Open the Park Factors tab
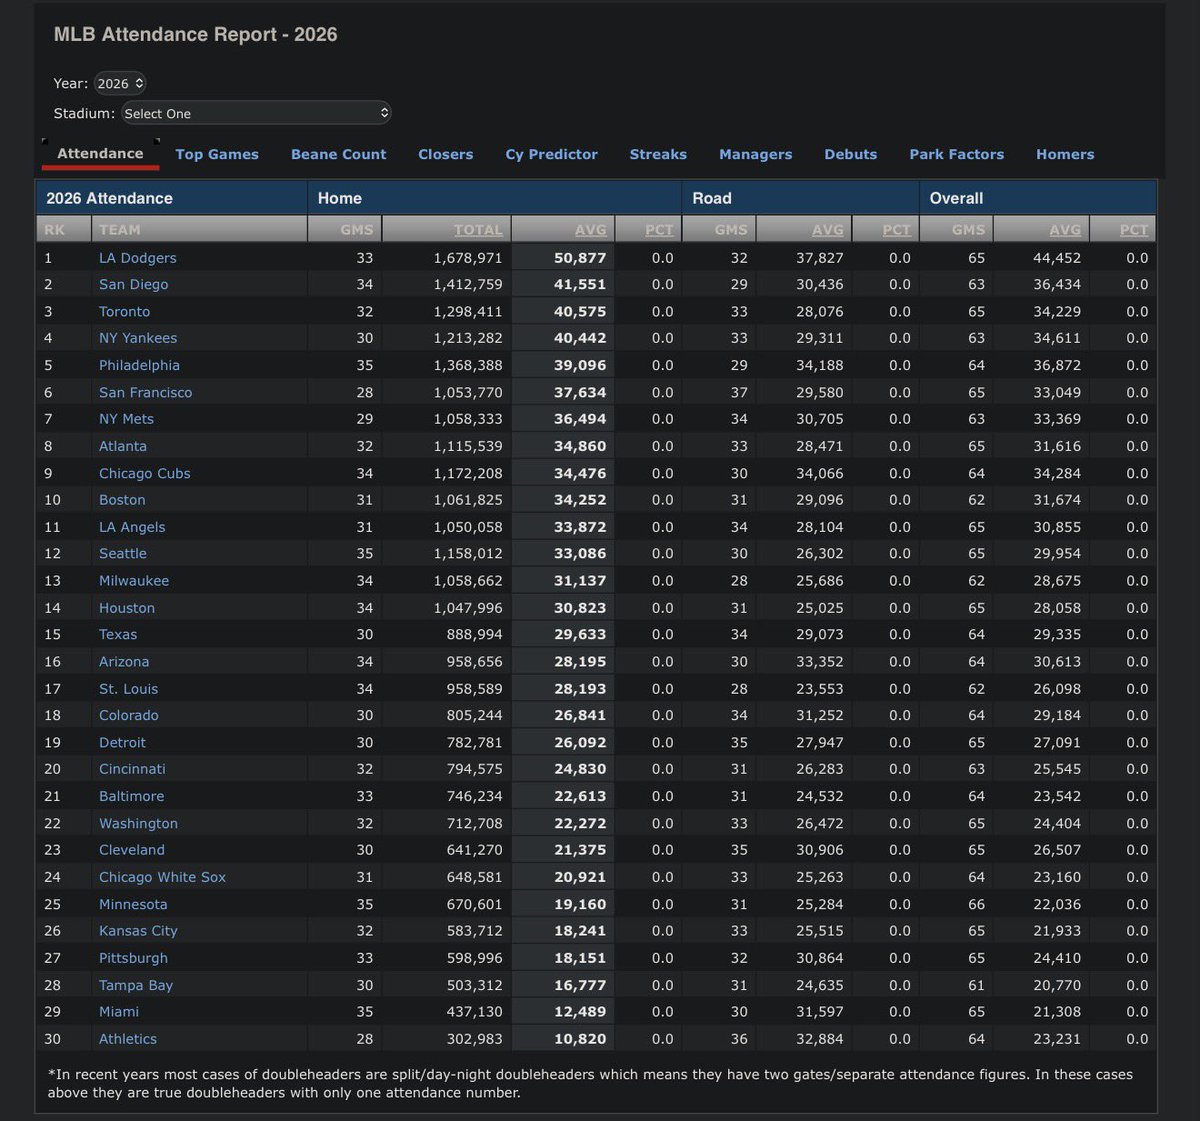 (x=956, y=154)
